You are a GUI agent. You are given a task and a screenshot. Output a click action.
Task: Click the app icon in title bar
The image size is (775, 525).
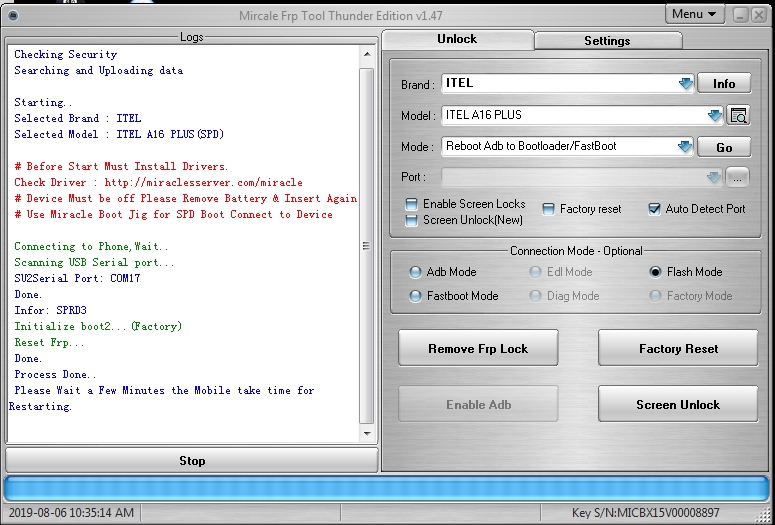pos(13,15)
